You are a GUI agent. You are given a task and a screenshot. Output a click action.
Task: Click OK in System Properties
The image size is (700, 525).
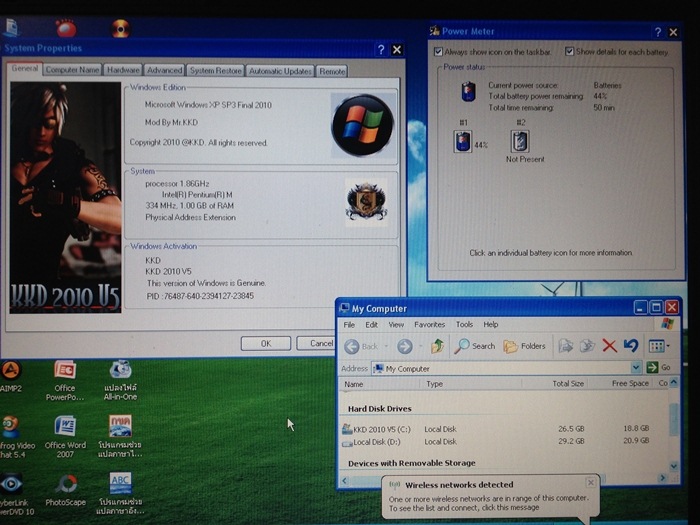[265, 343]
